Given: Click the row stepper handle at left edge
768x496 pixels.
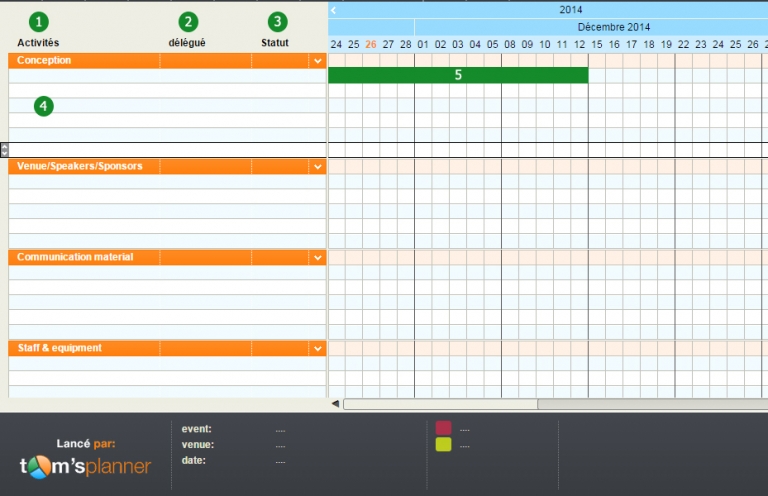Looking at the screenshot, I should point(4,149).
